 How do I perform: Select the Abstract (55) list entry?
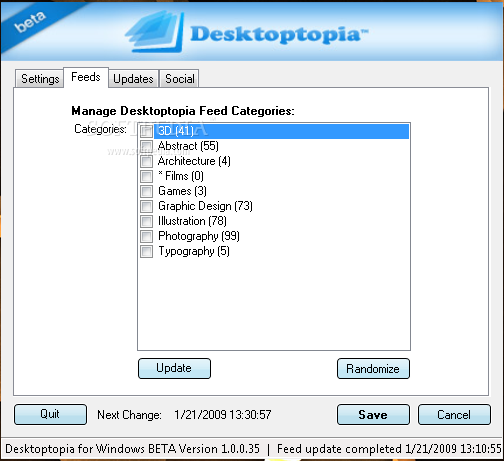[188, 146]
